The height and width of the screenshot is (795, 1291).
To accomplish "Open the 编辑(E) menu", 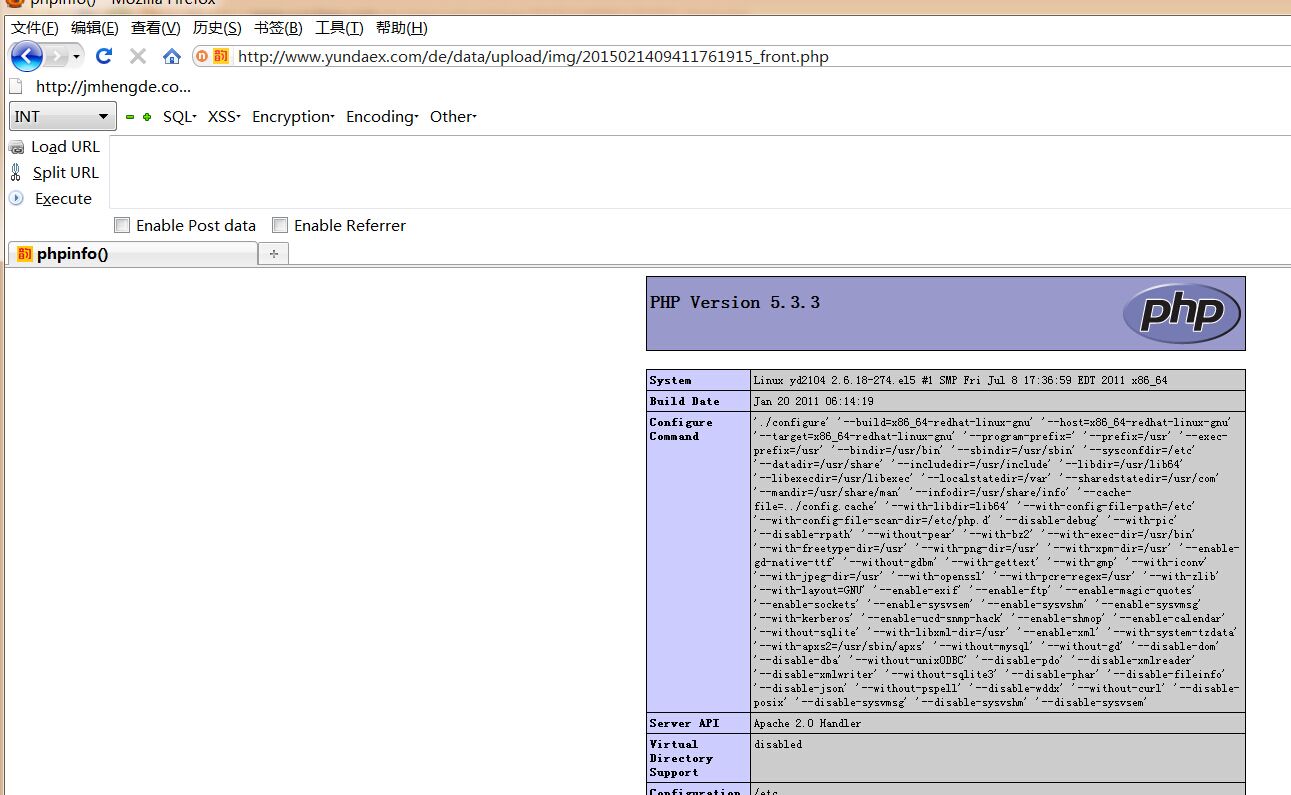I will point(94,27).
